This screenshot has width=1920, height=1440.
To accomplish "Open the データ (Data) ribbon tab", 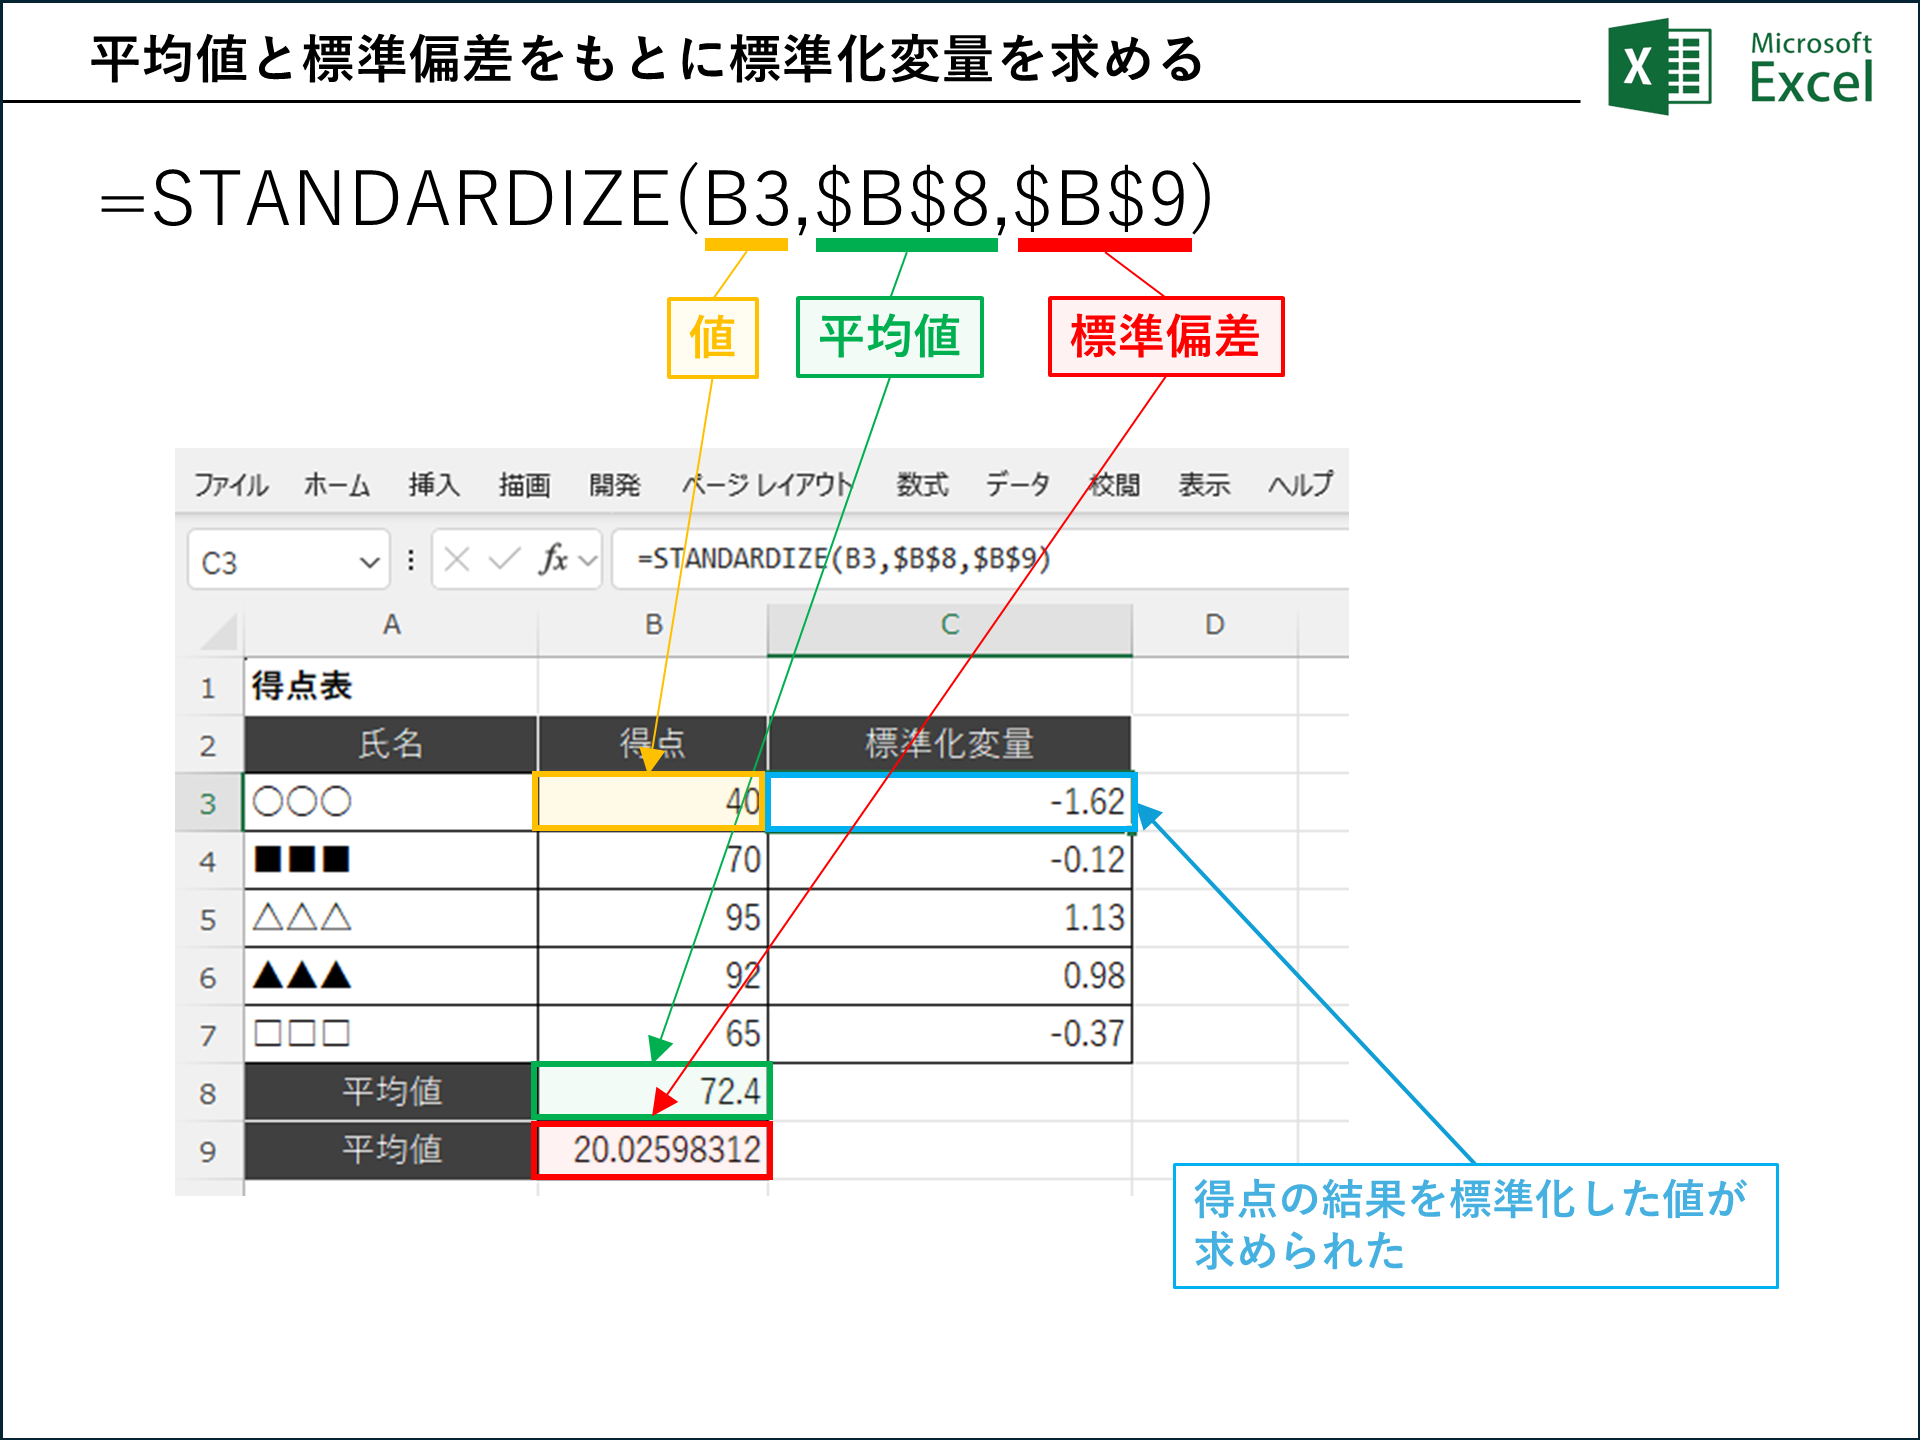I will 1018,485.
